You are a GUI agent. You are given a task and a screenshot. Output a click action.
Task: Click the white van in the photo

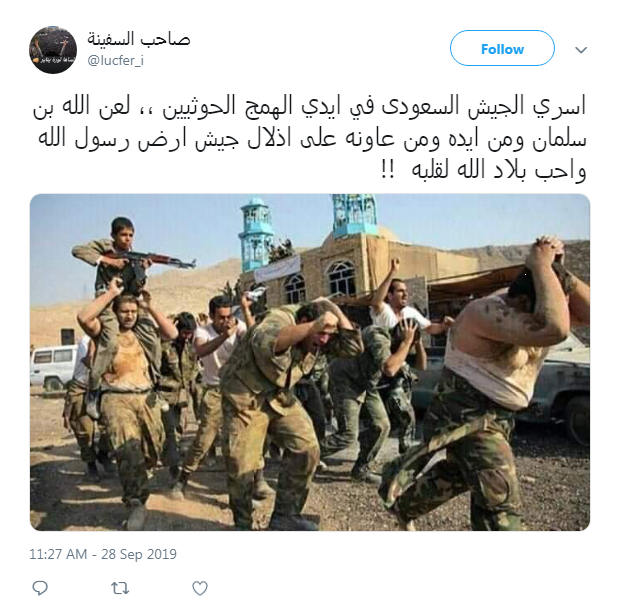(53, 367)
